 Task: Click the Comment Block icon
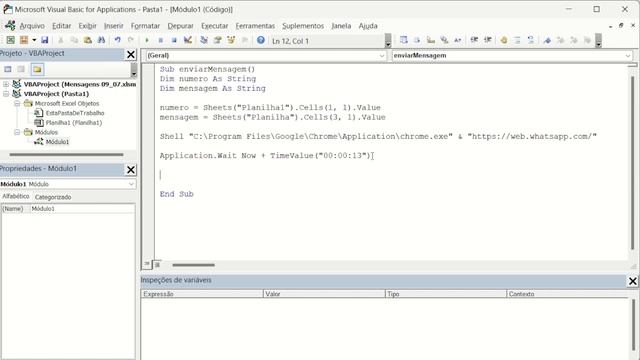point(517,40)
